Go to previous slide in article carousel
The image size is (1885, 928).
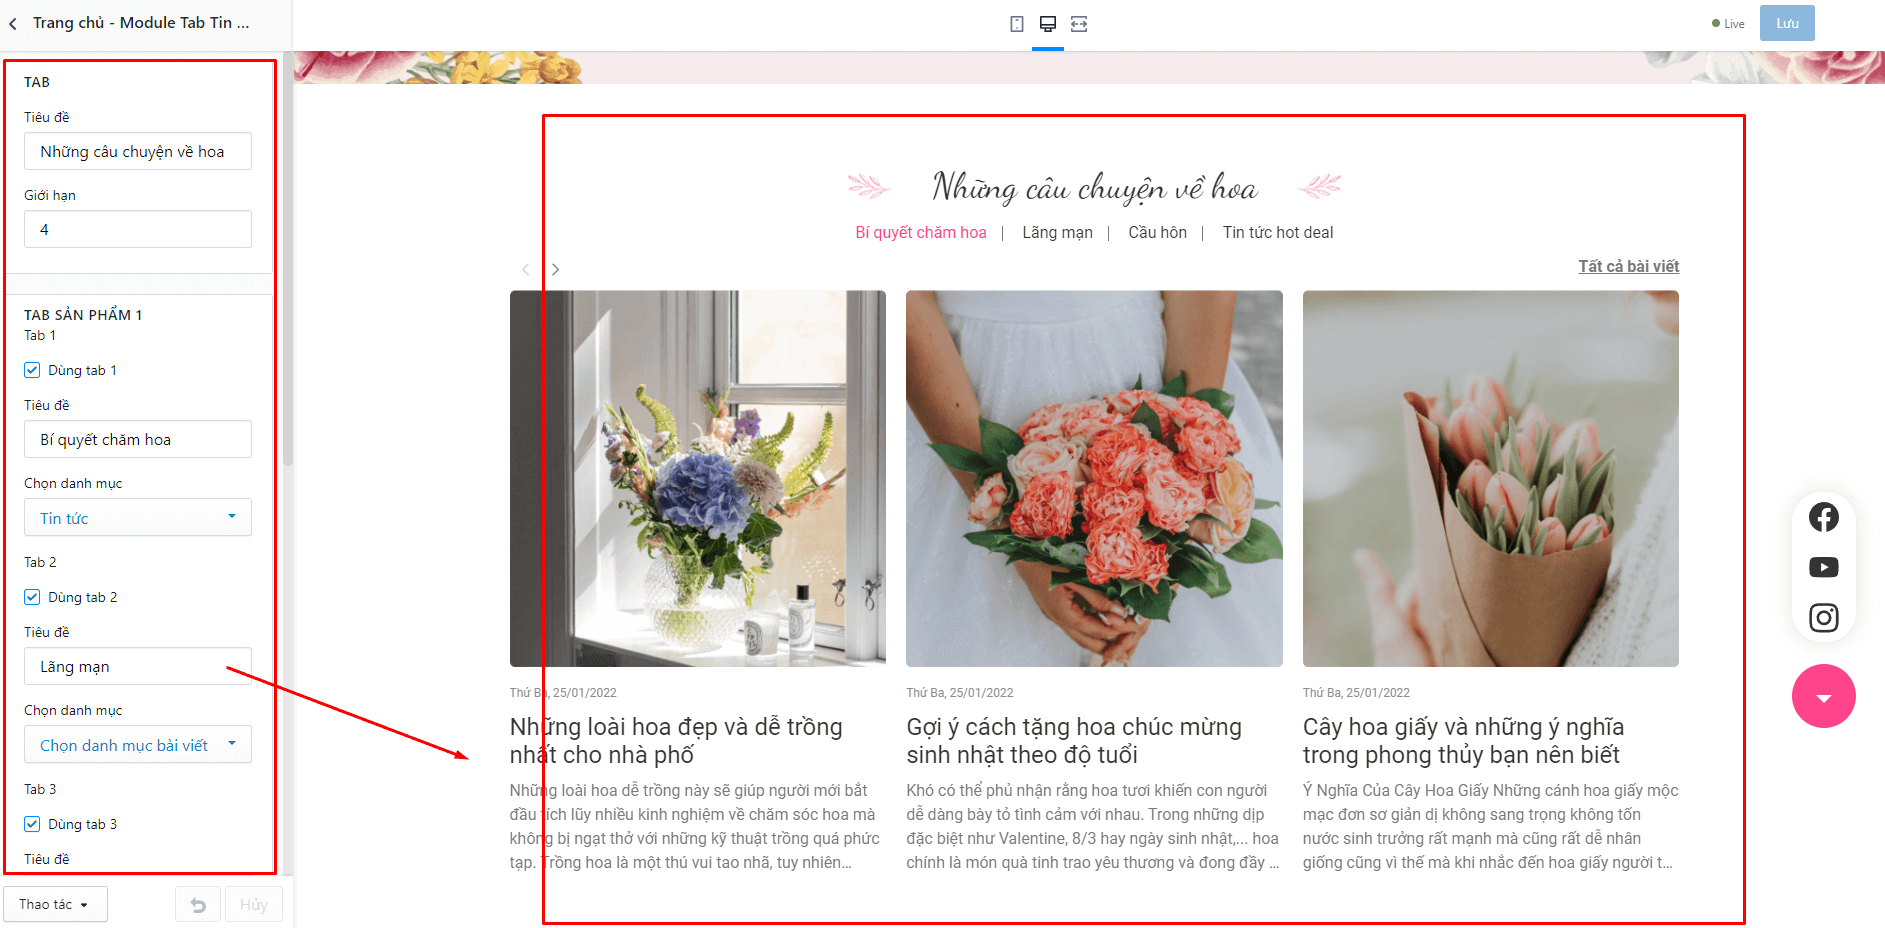coord(525,269)
